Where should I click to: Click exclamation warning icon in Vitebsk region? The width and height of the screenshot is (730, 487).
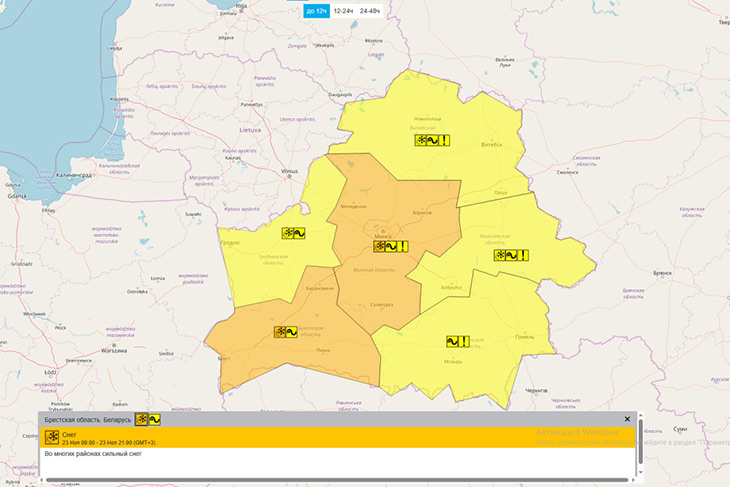point(444,140)
